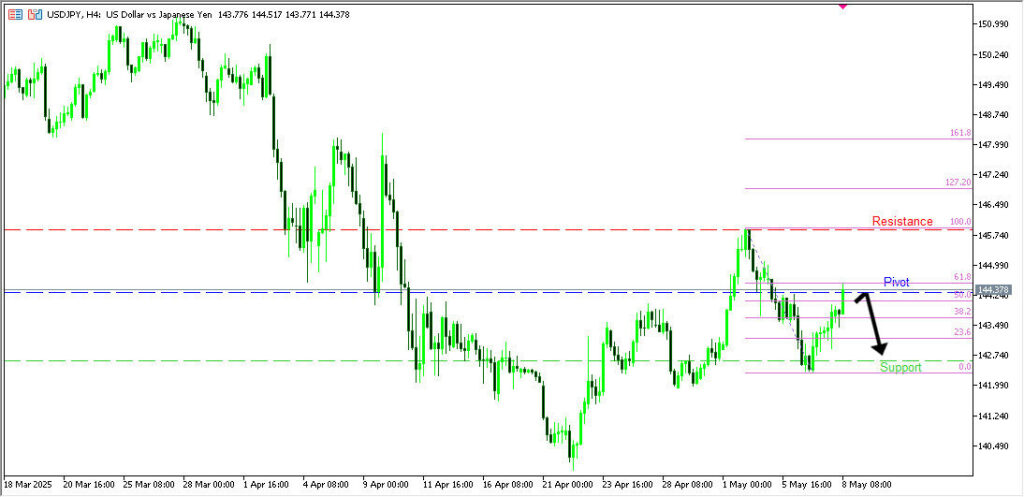Select the 38.2 Fibonacci level label
Screen dimensions: 1024x497
click(x=962, y=312)
